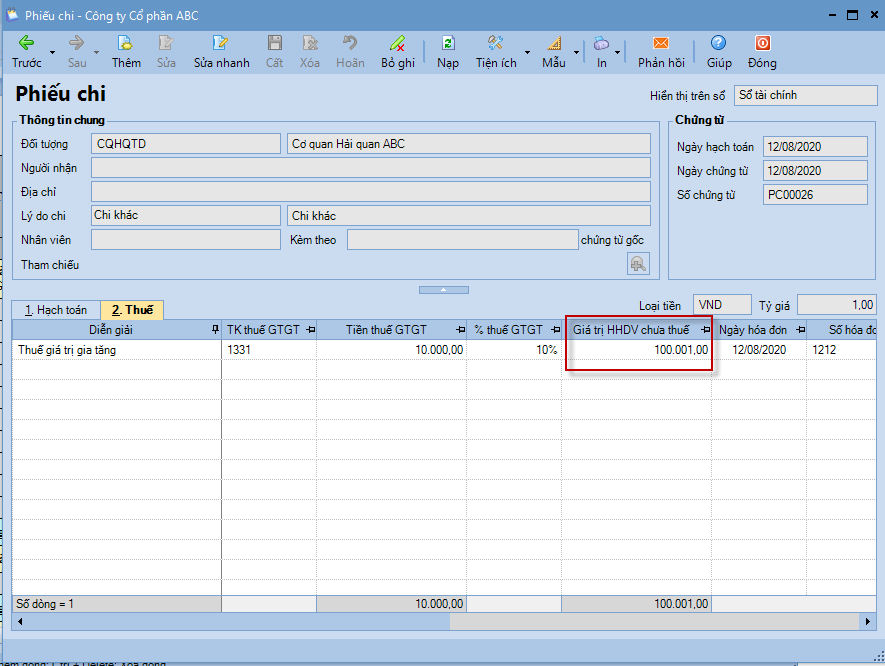Click the Kèm theo field
This screenshot has height=666, width=885.
tap(463, 239)
